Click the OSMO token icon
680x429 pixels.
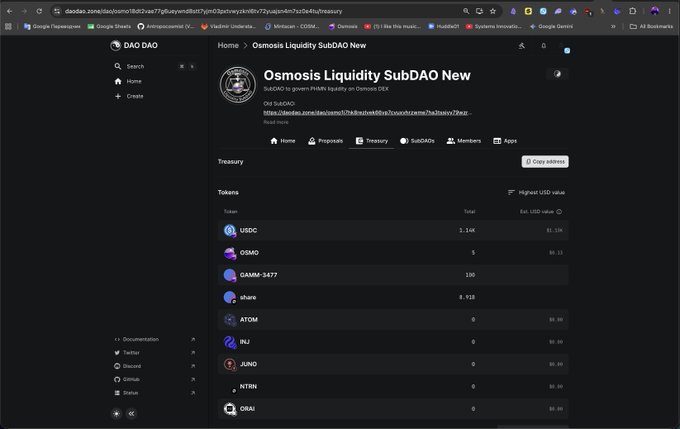pos(230,253)
